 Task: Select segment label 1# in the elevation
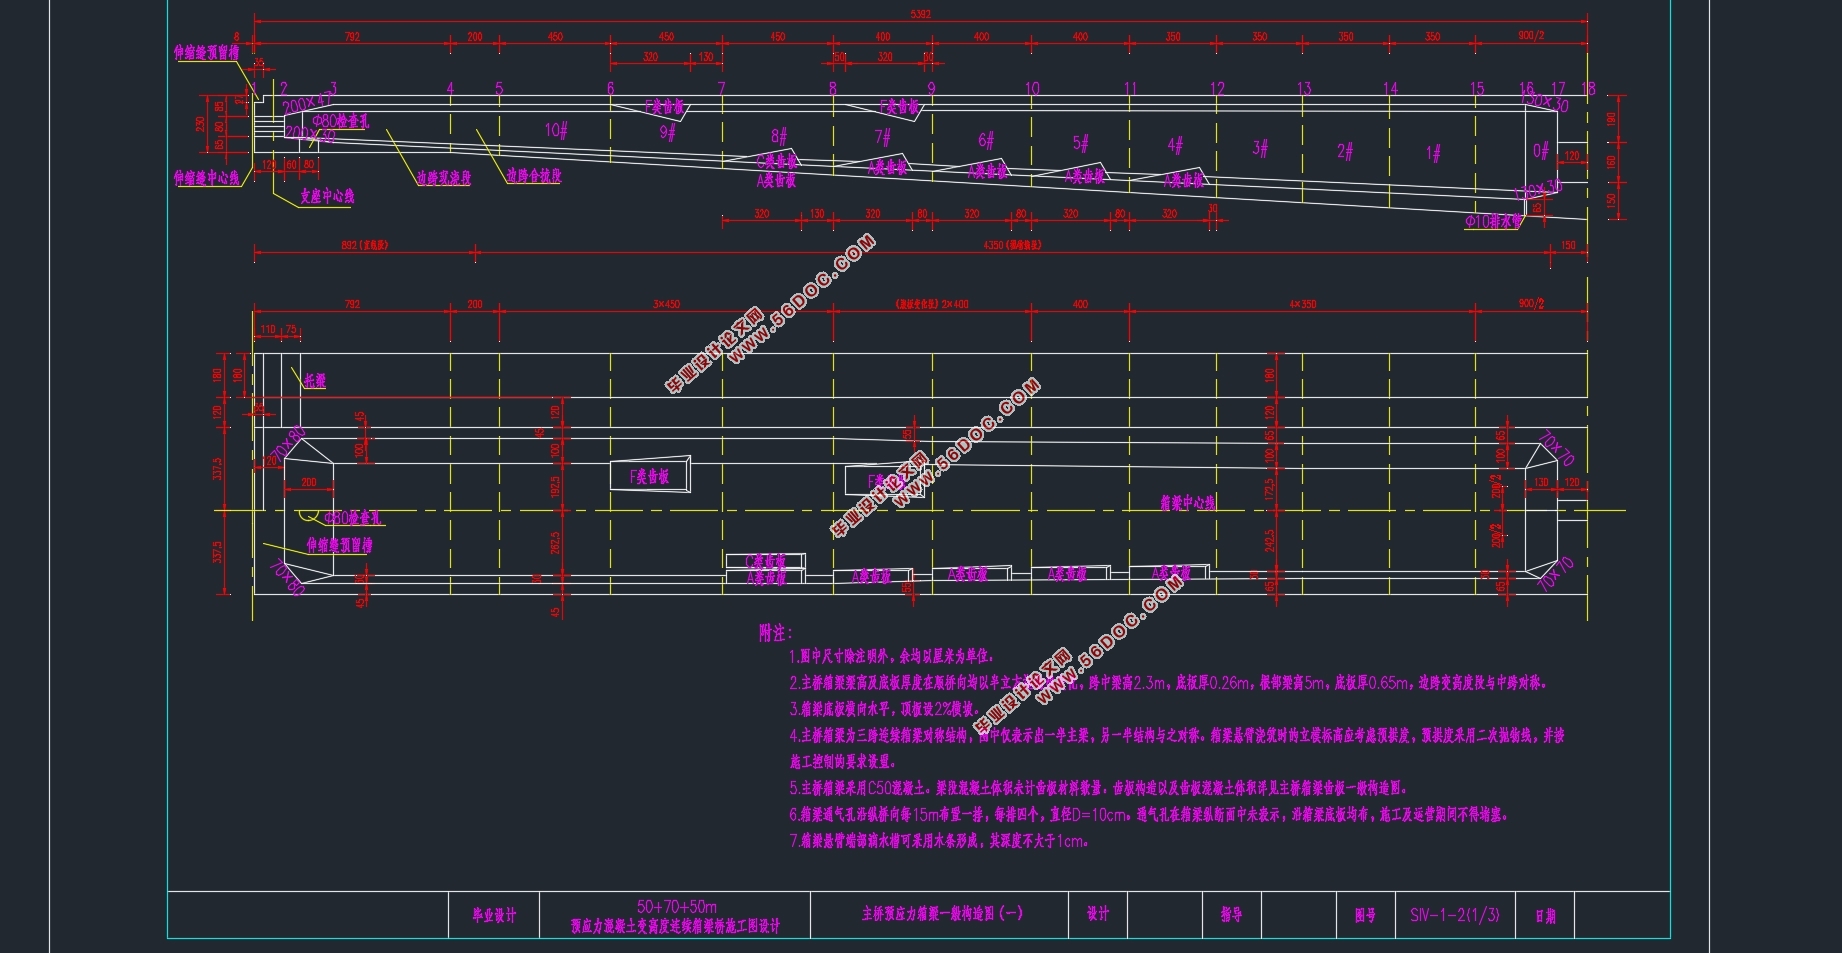(x=1433, y=153)
